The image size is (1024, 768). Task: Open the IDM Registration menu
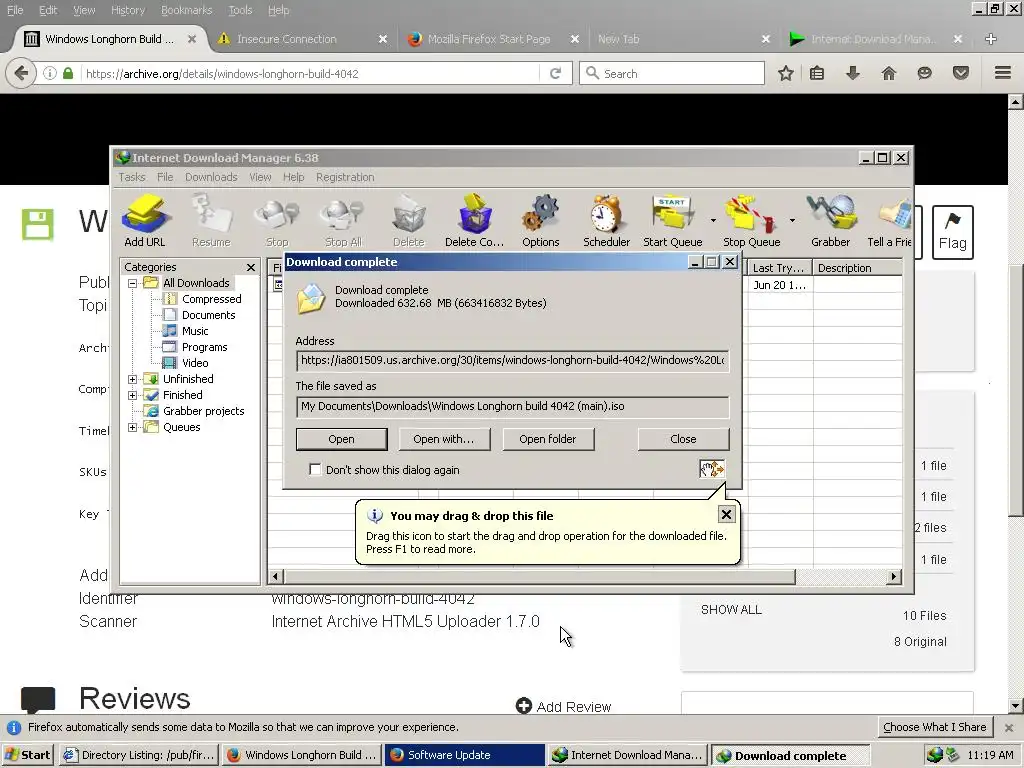click(x=345, y=177)
